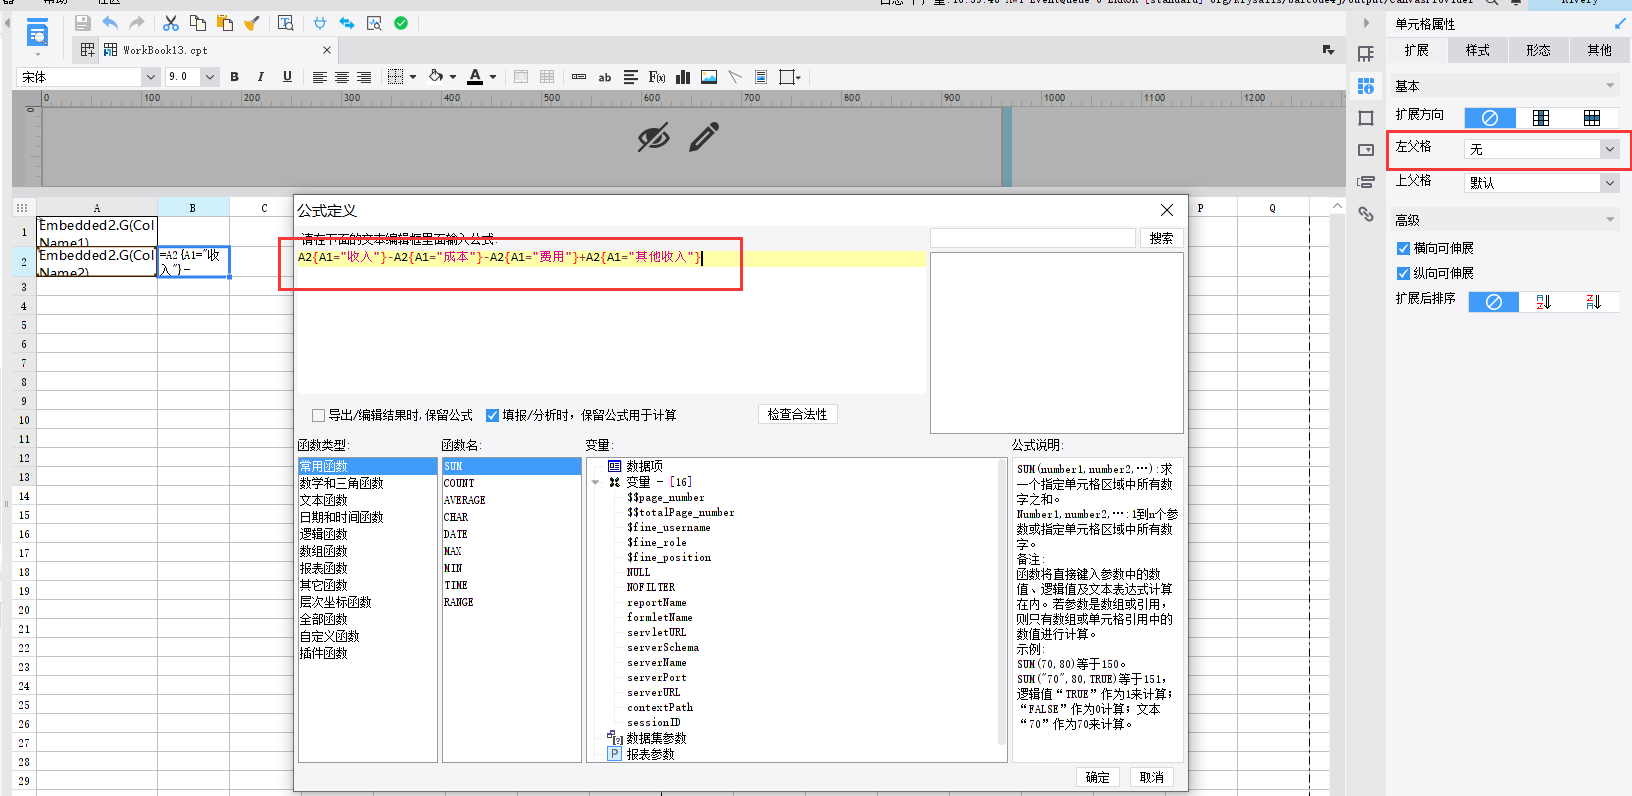
Task: Click the copy icon in toolbar
Action: (x=198, y=23)
